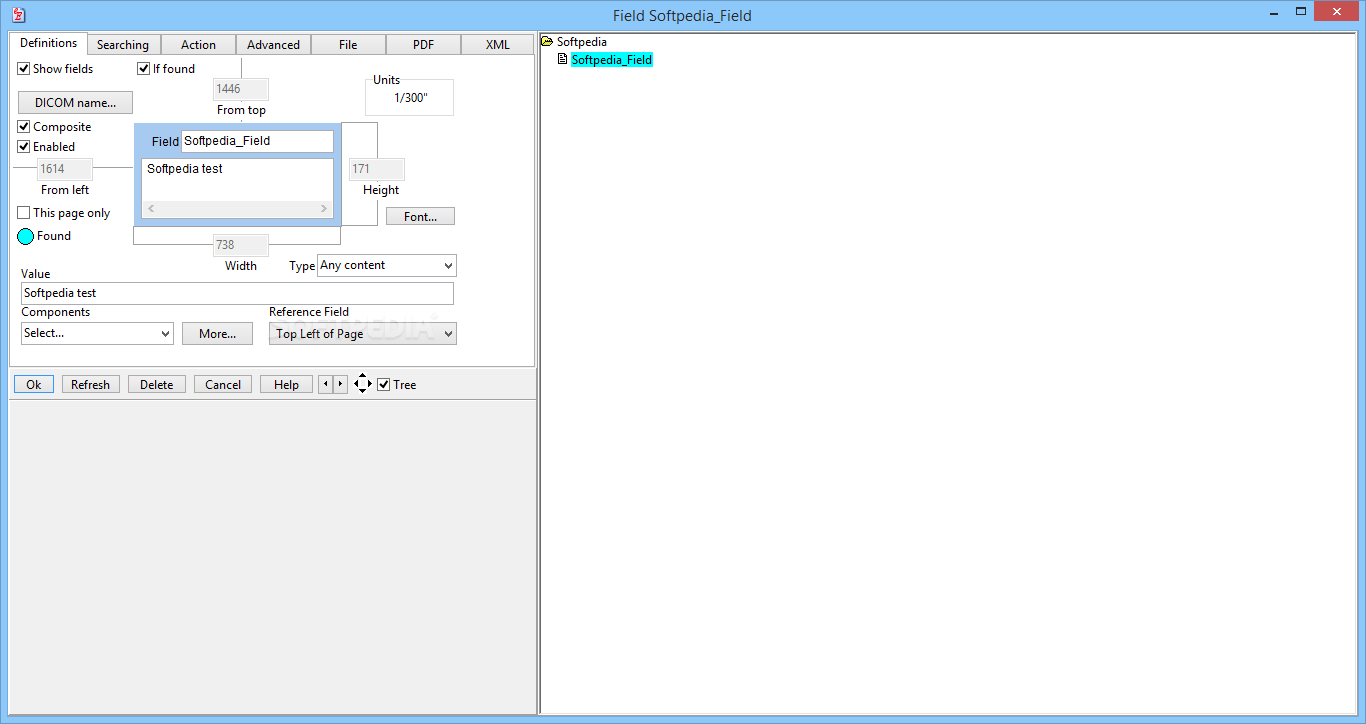1366x724 pixels.
Task: Open the File tab
Action: (x=348, y=45)
